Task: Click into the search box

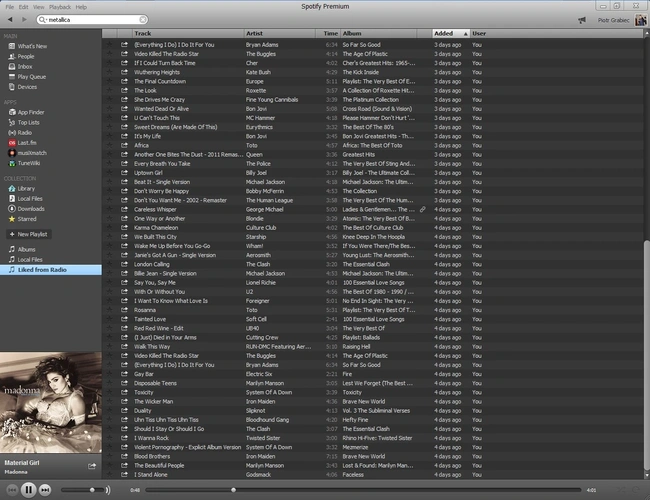Action: coord(92,19)
